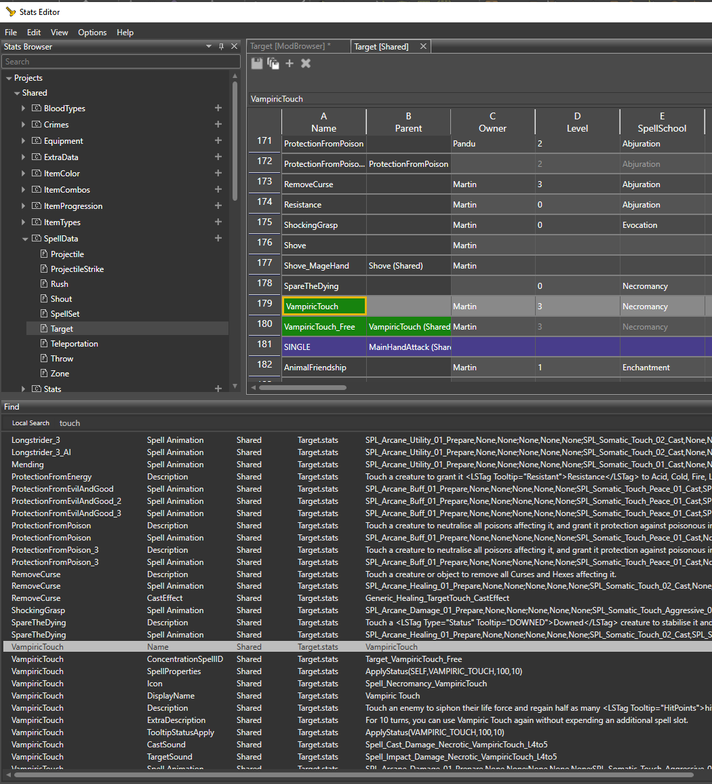Viewport: 712px width, 784px height.
Task: Select the Local Search tab in Find
Action: (x=31, y=423)
